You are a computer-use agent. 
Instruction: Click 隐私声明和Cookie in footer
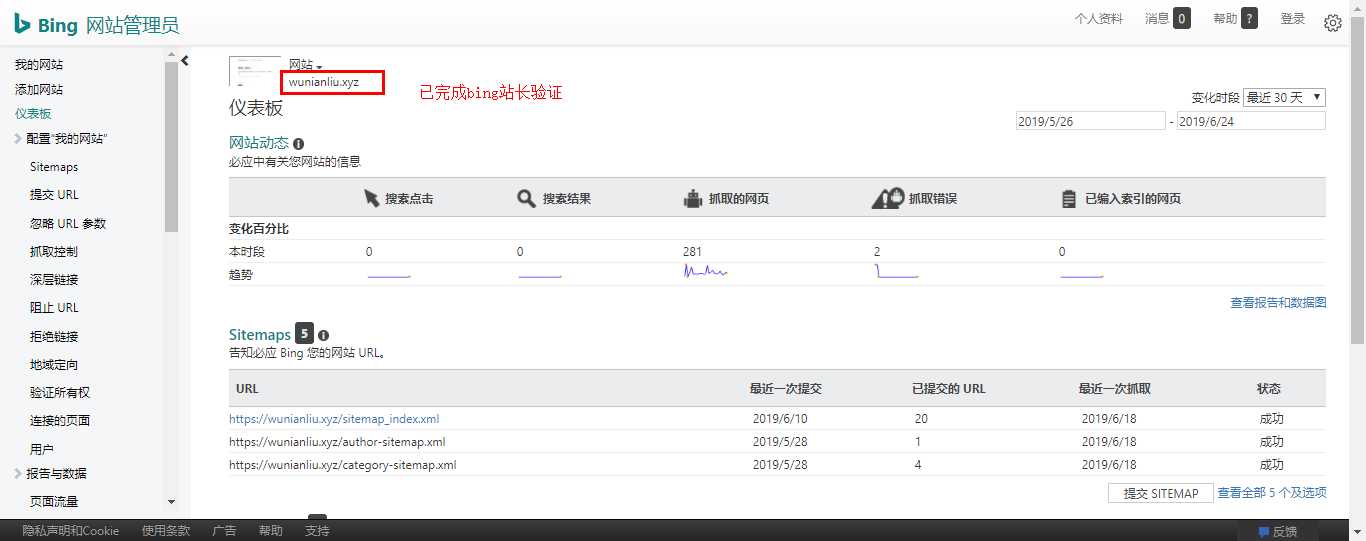click(71, 530)
